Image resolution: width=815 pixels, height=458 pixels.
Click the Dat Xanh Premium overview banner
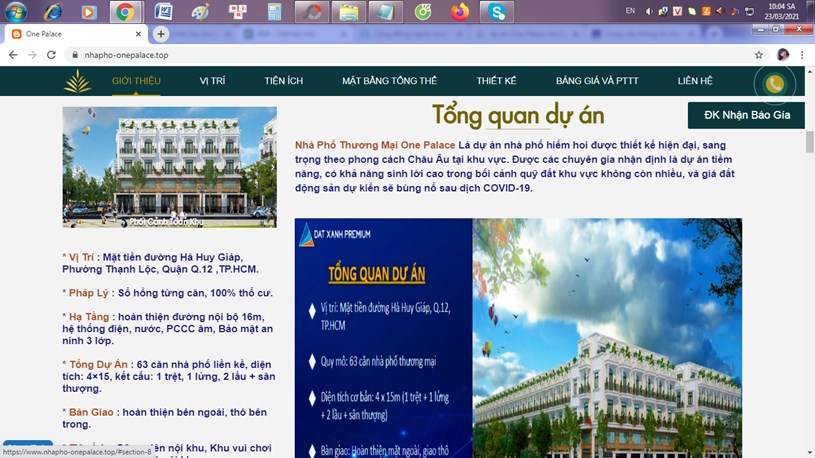pos(518,338)
